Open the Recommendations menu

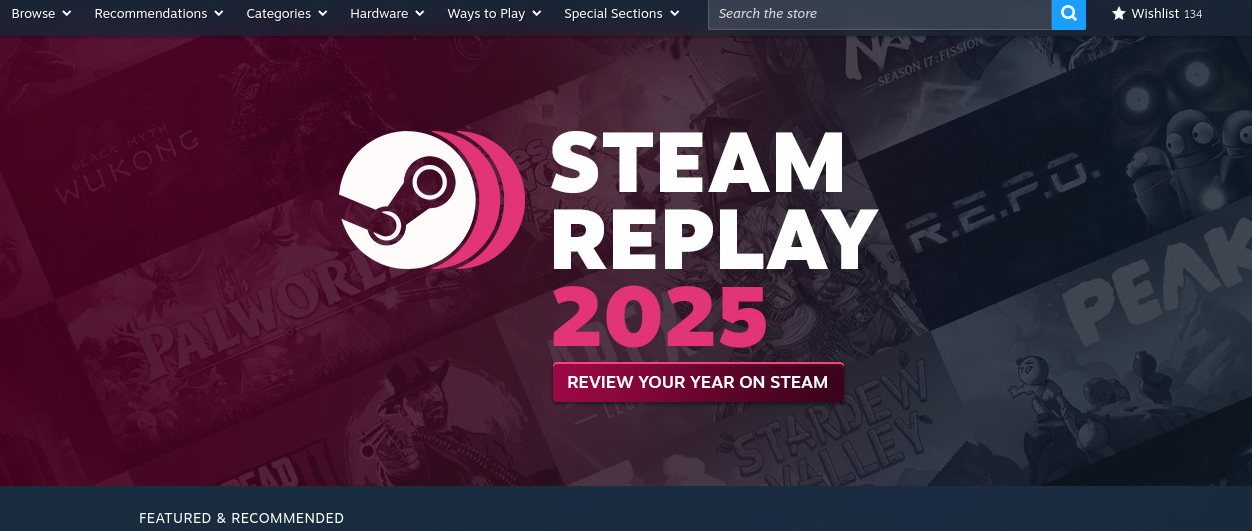(x=158, y=14)
